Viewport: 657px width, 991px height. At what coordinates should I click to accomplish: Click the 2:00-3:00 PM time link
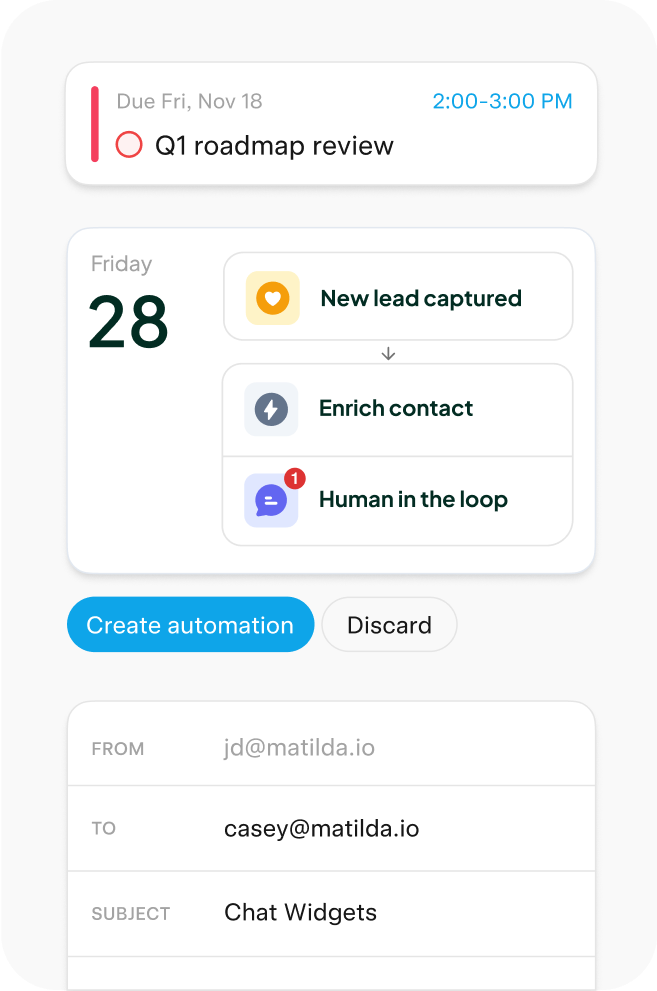(x=502, y=101)
